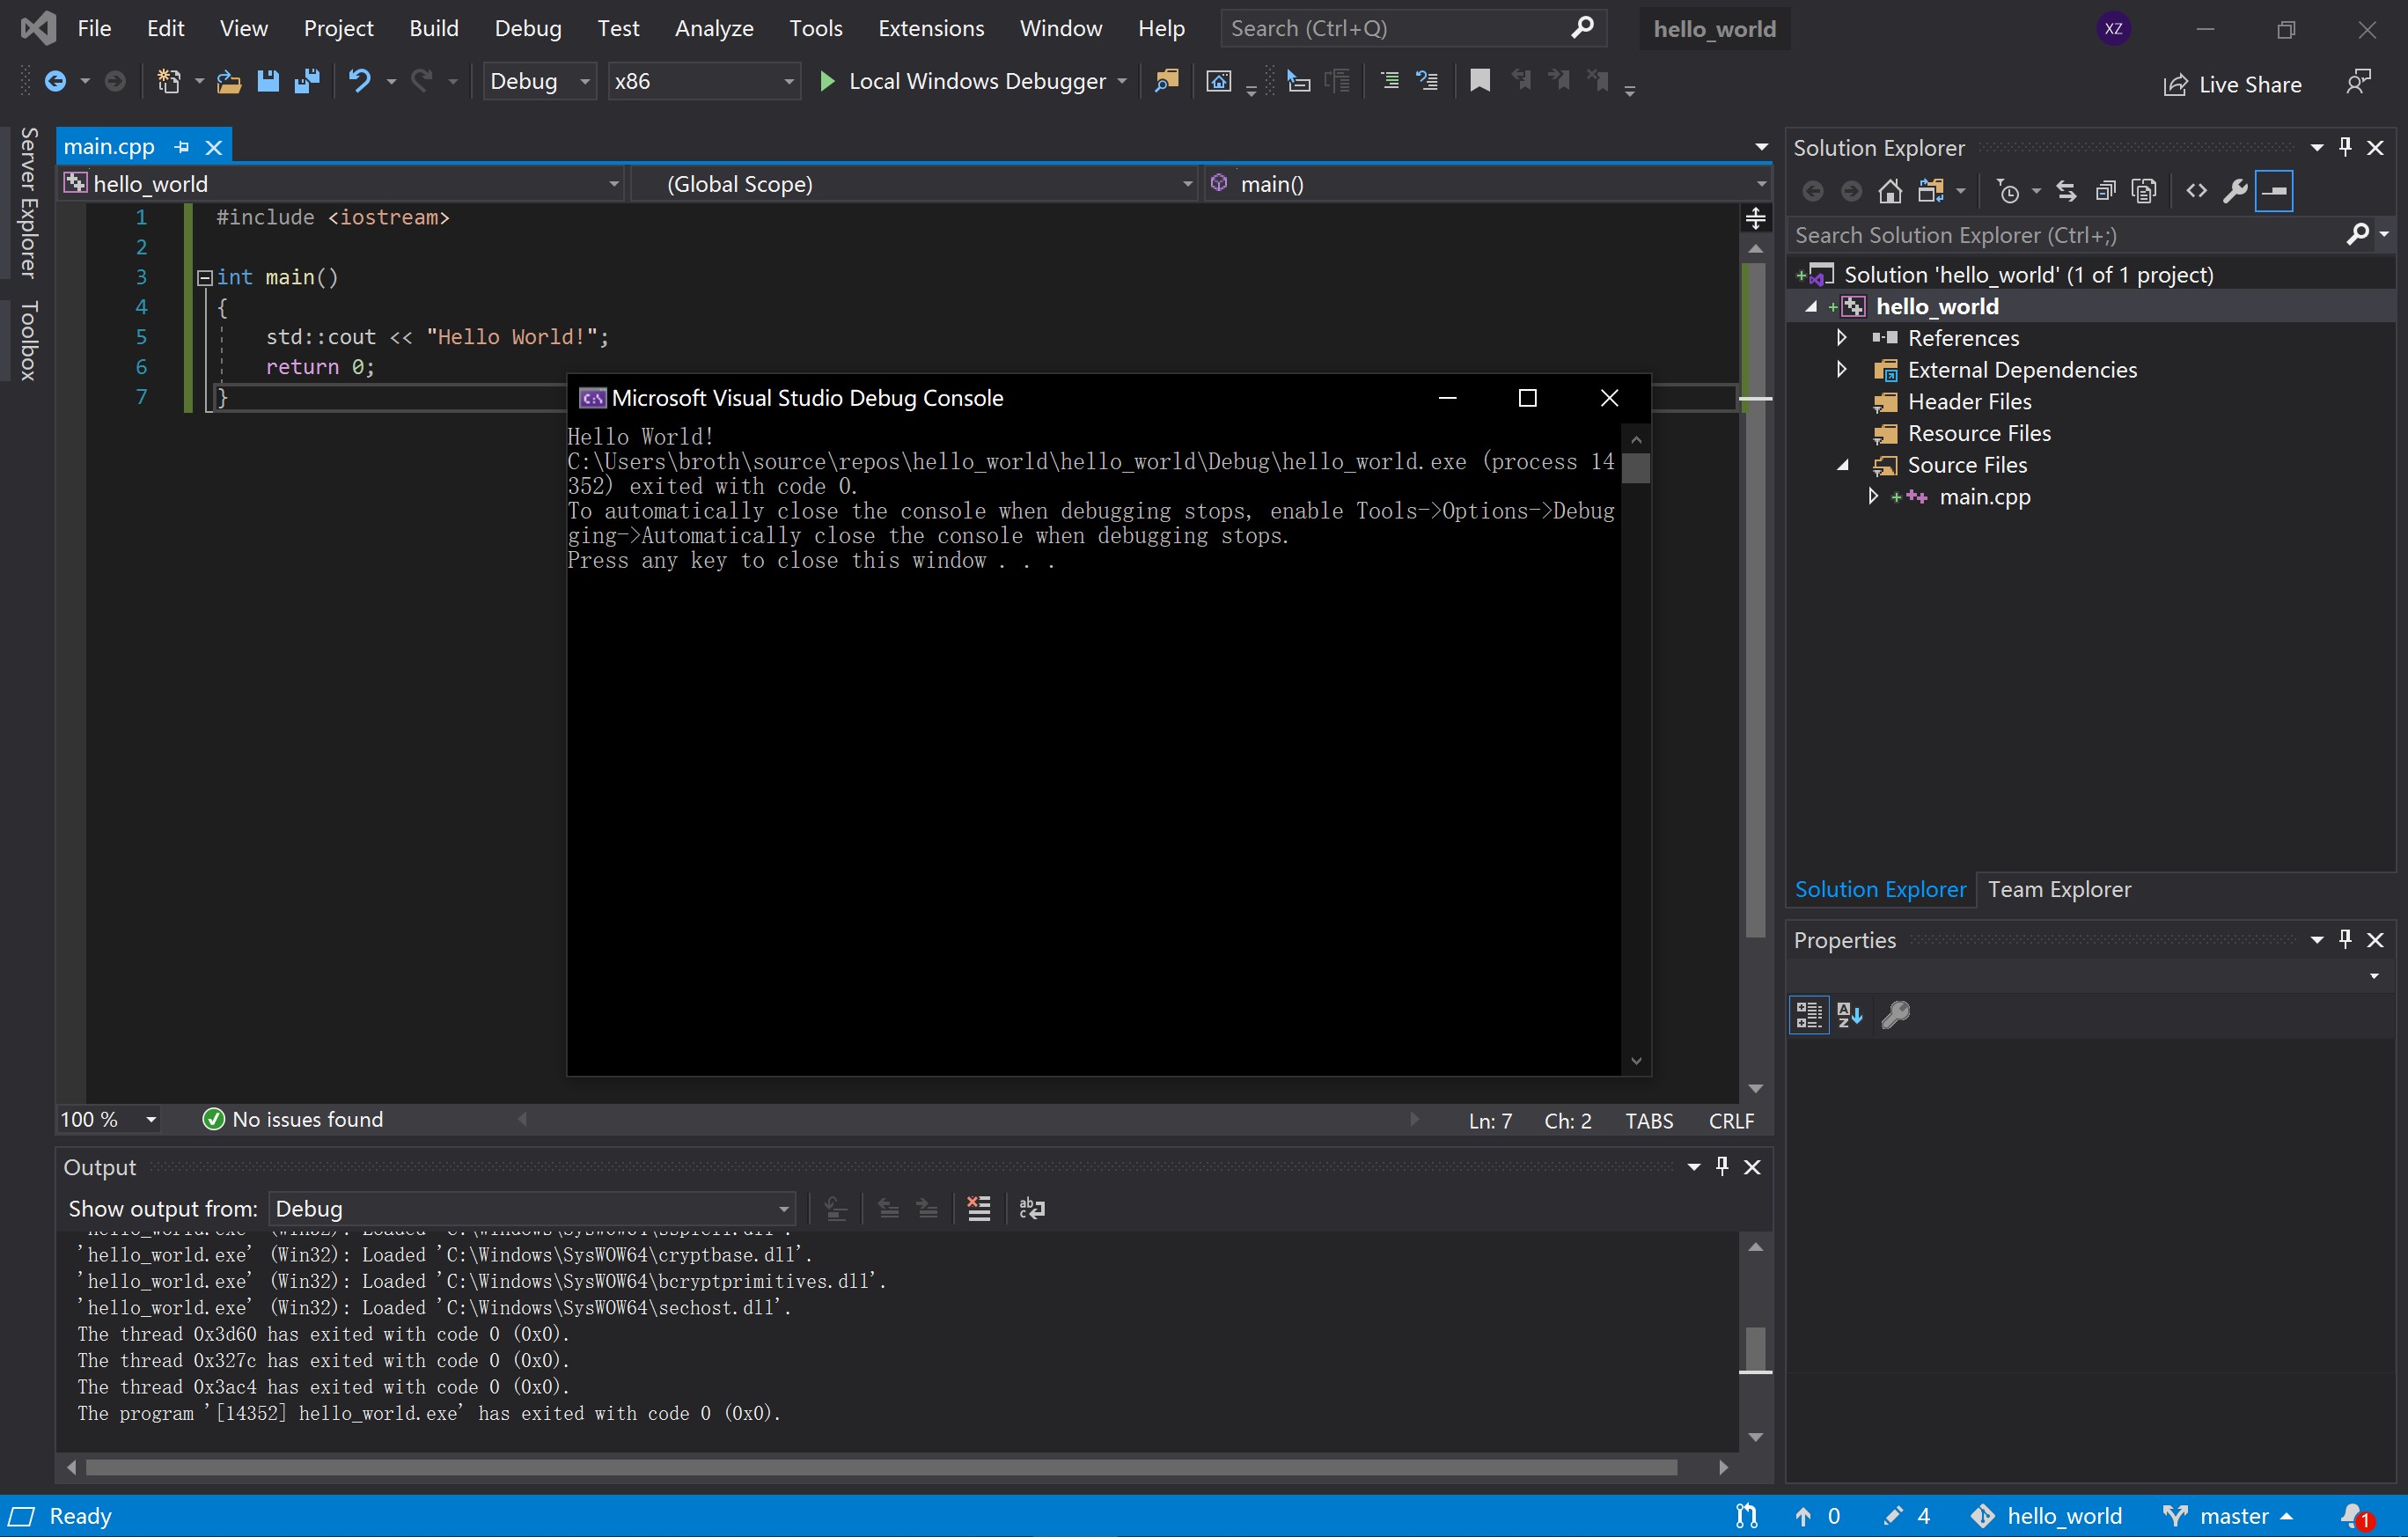Open the Server Explorer side tab
The image size is (2408, 1537).
(x=29, y=202)
